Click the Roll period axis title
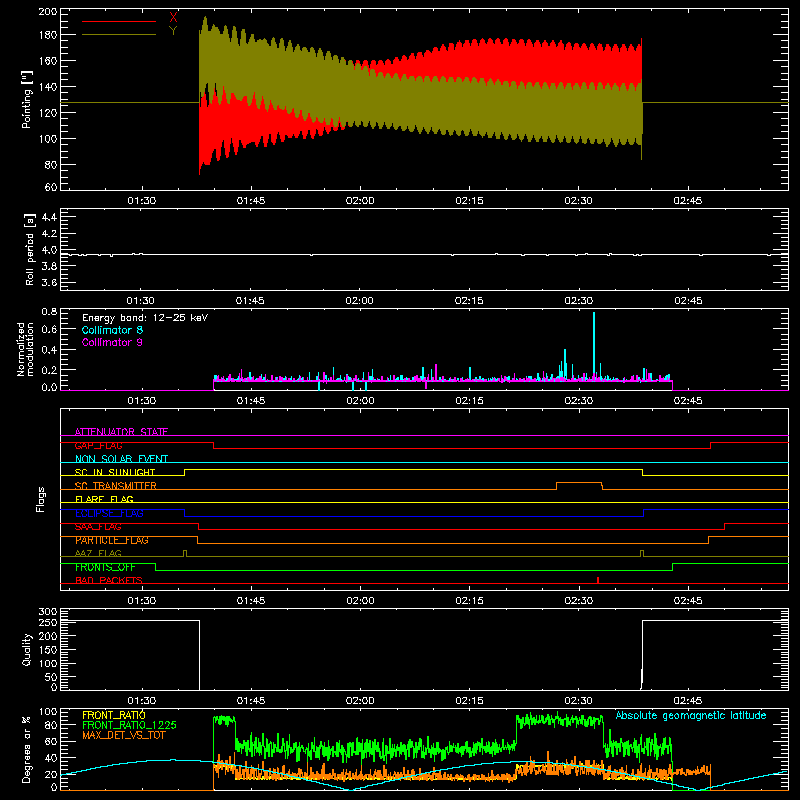Image resolution: width=800 pixels, height=800 pixels. 29,249
